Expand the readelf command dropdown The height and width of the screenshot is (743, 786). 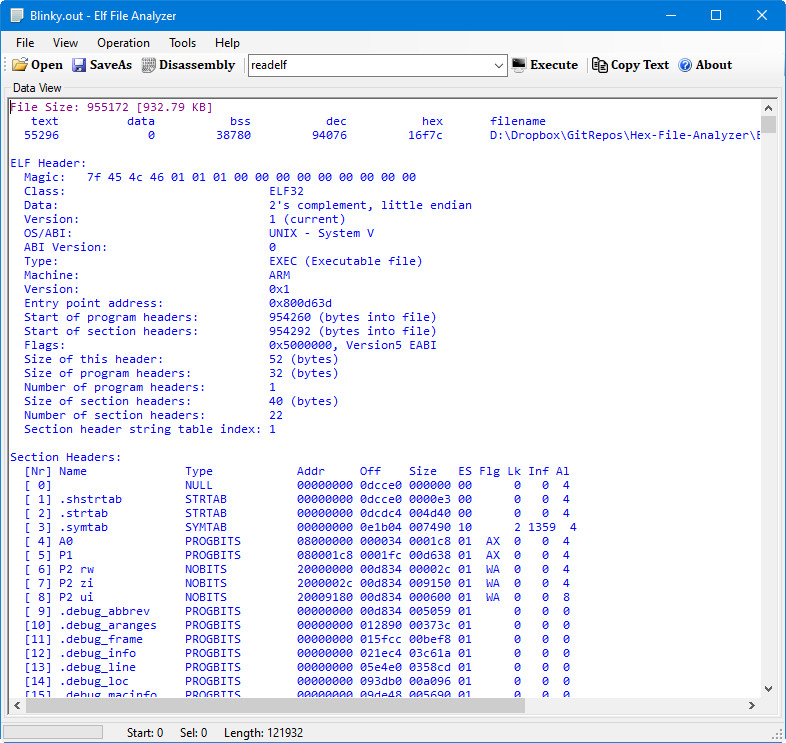pos(499,65)
